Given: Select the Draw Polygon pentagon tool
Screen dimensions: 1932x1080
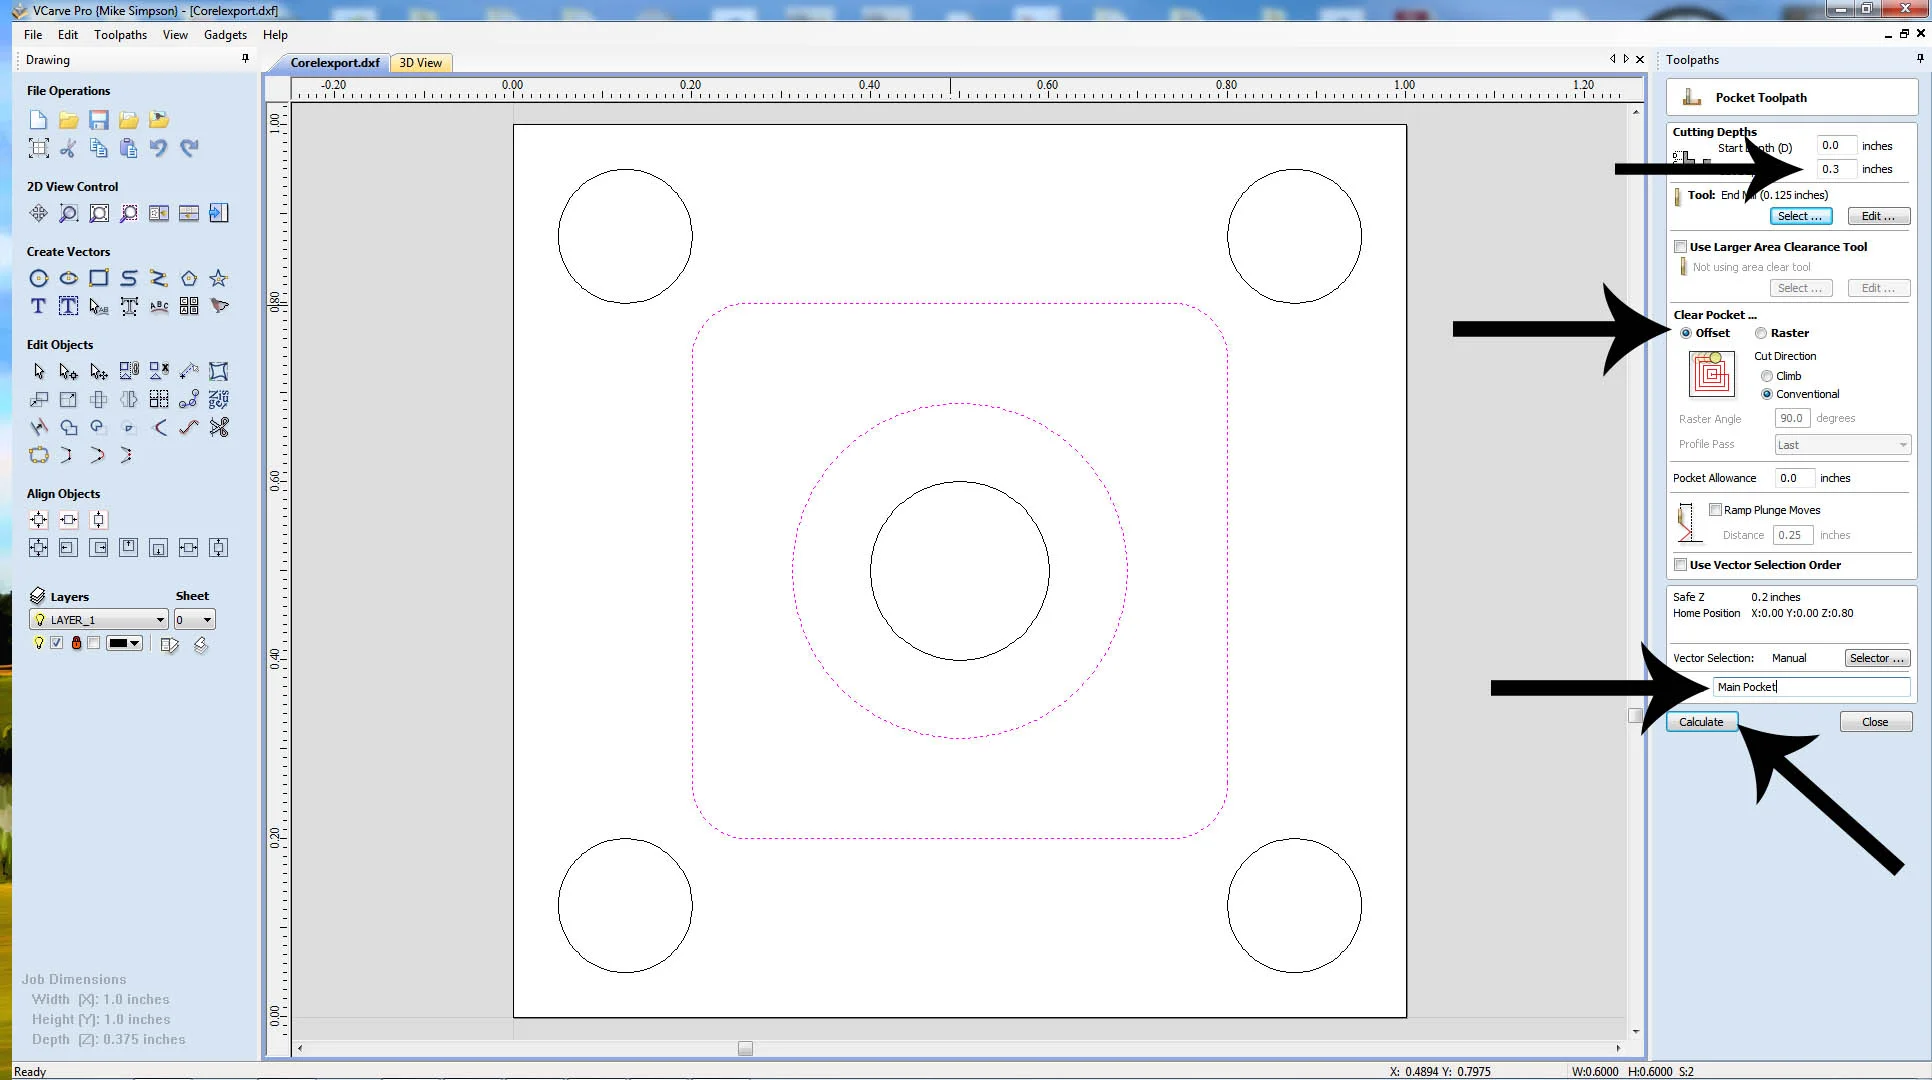Looking at the screenshot, I should [x=188, y=278].
